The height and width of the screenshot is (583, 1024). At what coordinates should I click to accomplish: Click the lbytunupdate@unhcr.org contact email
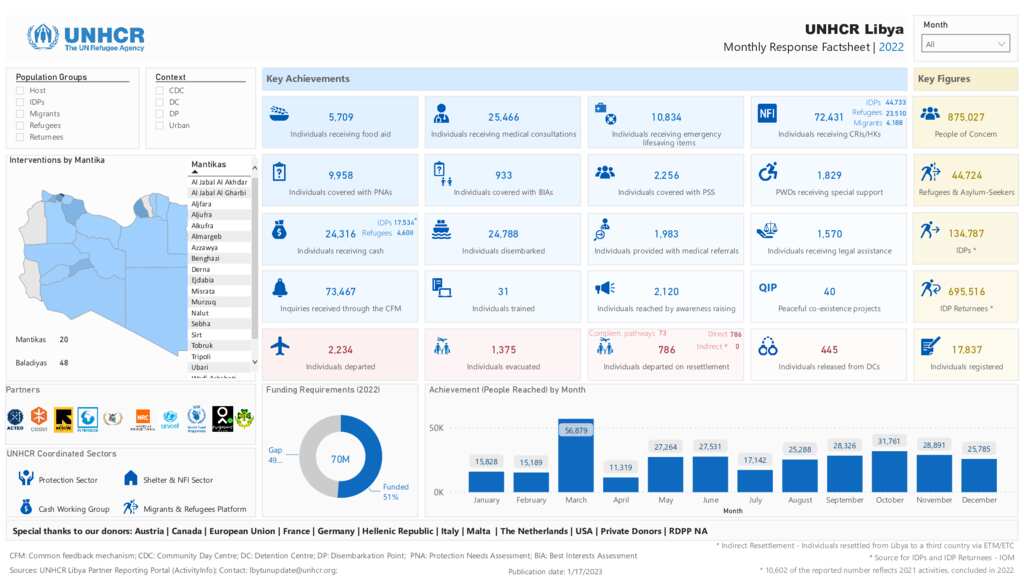[293, 570]
